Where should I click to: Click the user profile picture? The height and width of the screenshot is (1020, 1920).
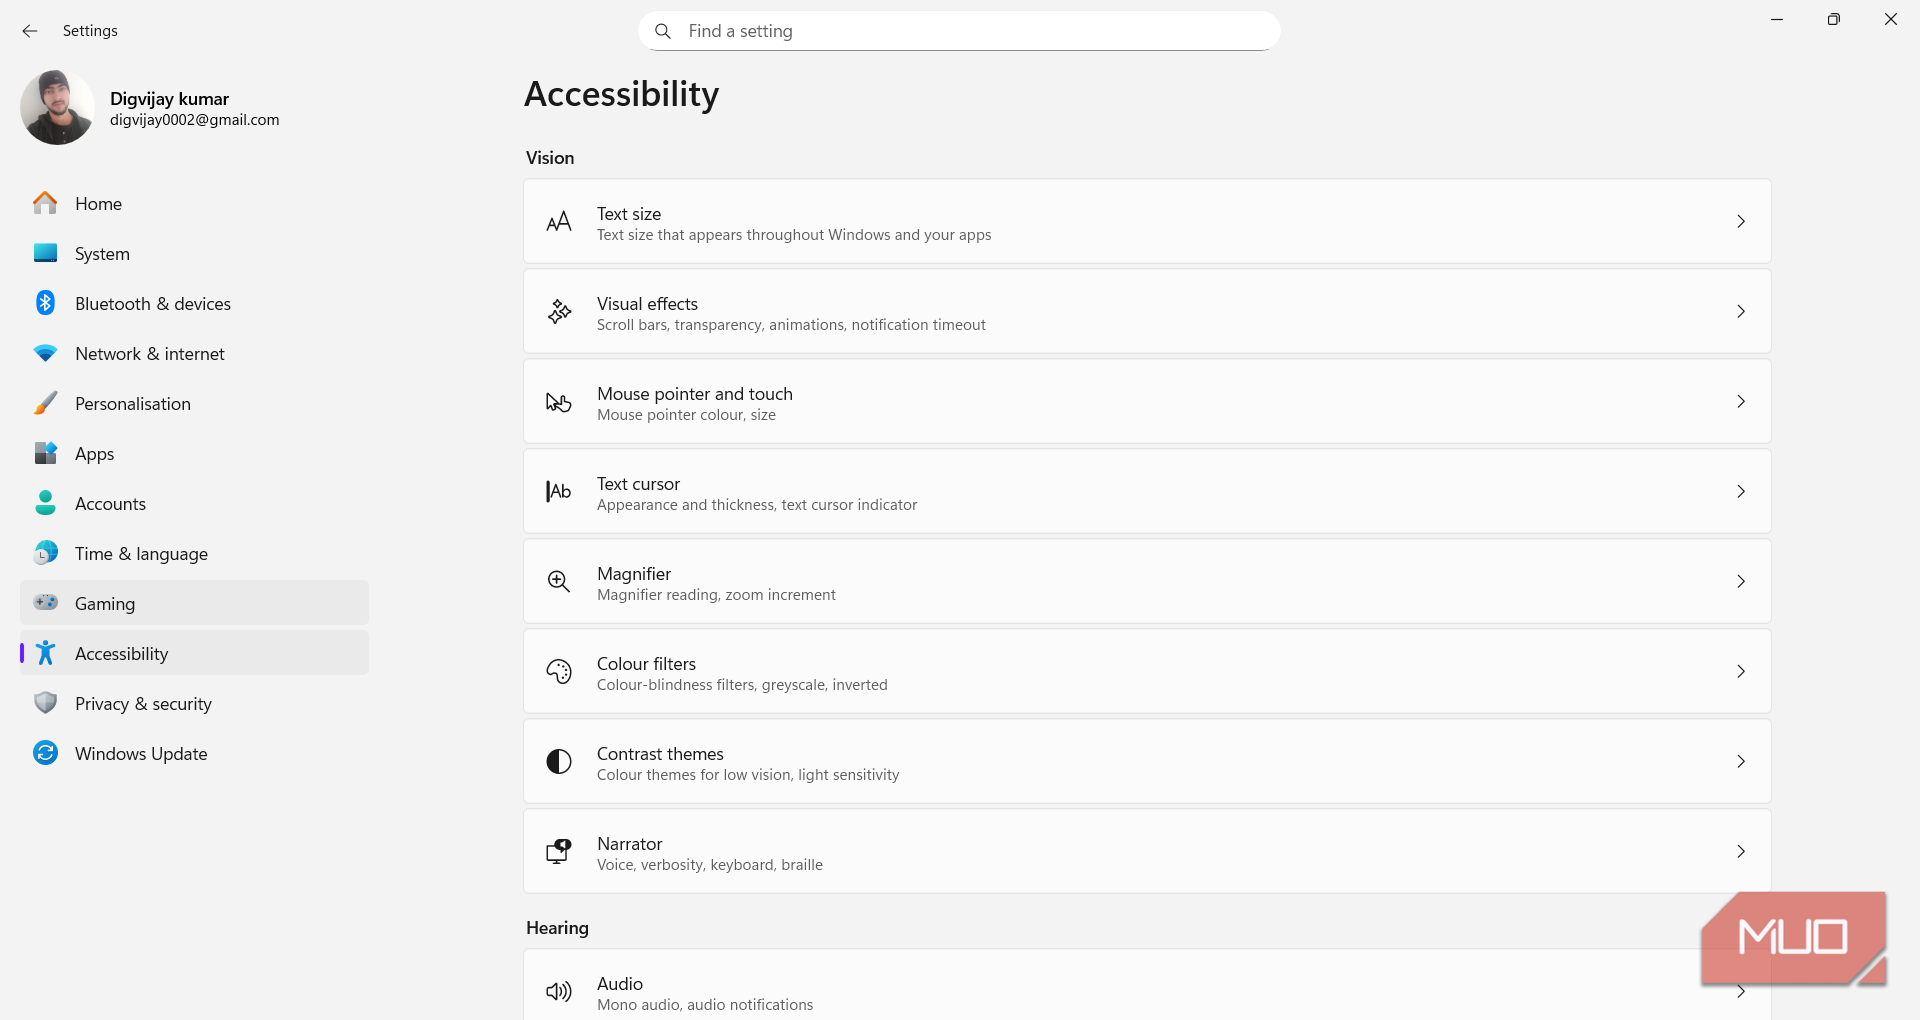57,108
